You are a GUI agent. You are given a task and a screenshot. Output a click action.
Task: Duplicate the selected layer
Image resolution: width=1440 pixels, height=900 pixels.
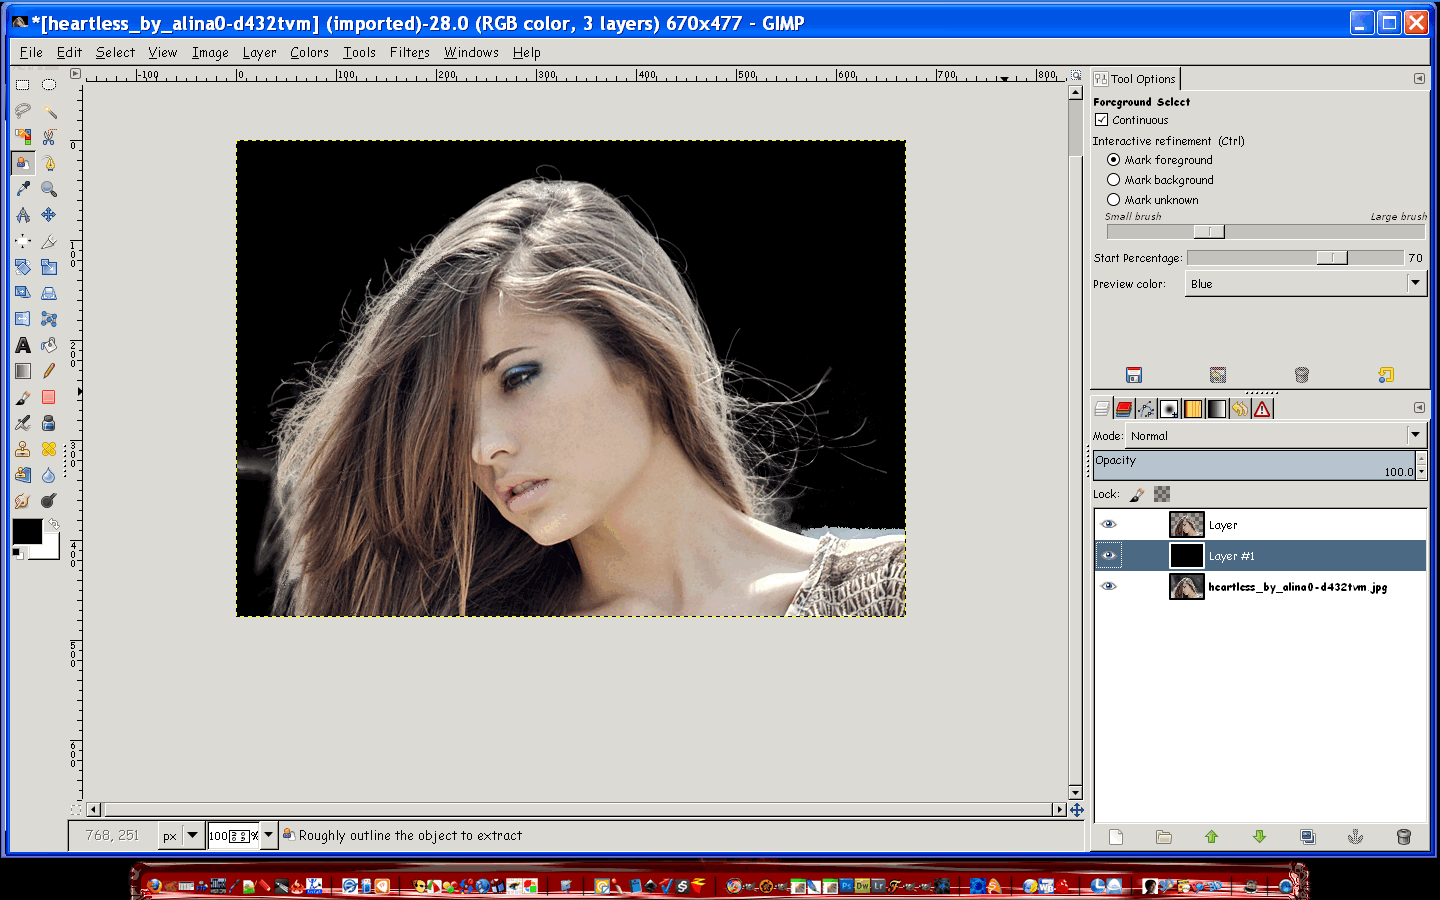point(1308,837)
